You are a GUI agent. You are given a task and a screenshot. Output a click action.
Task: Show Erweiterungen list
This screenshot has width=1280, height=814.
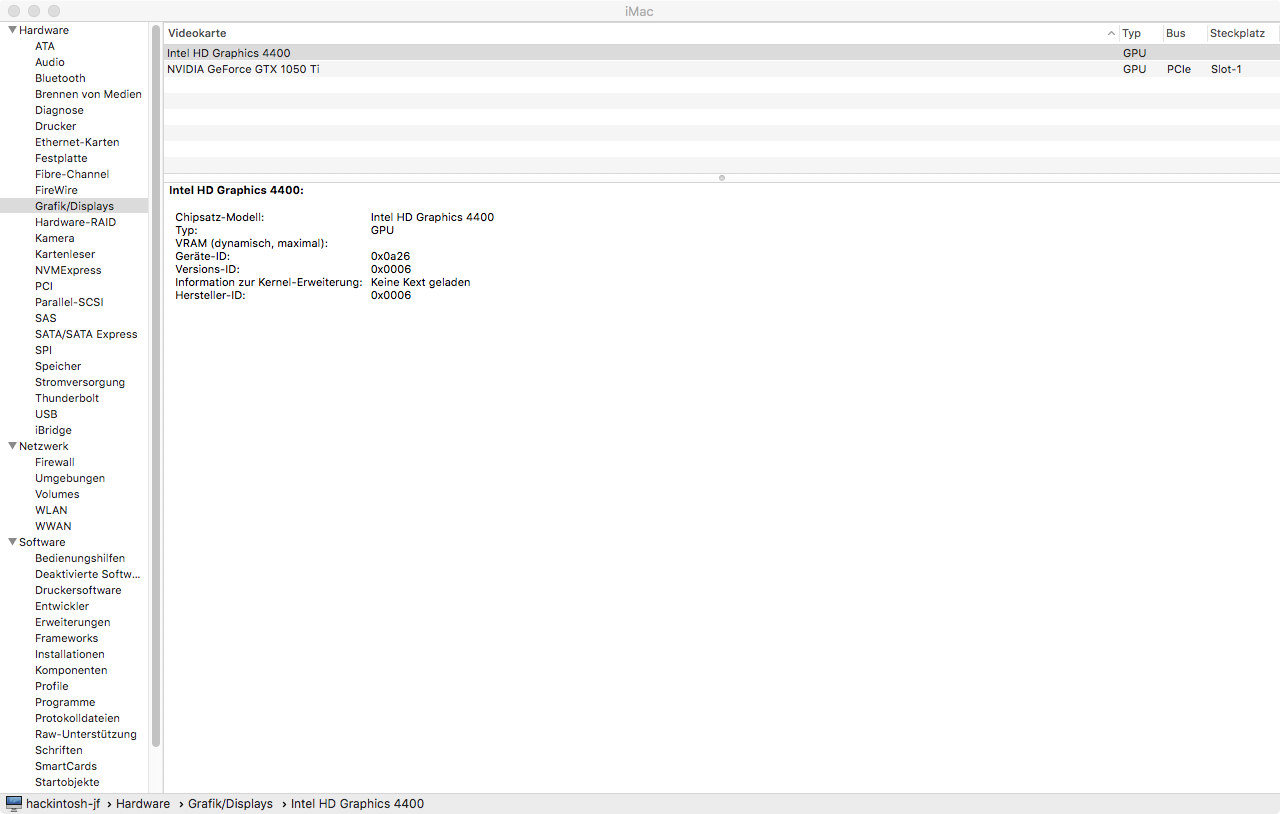(73, 622)
